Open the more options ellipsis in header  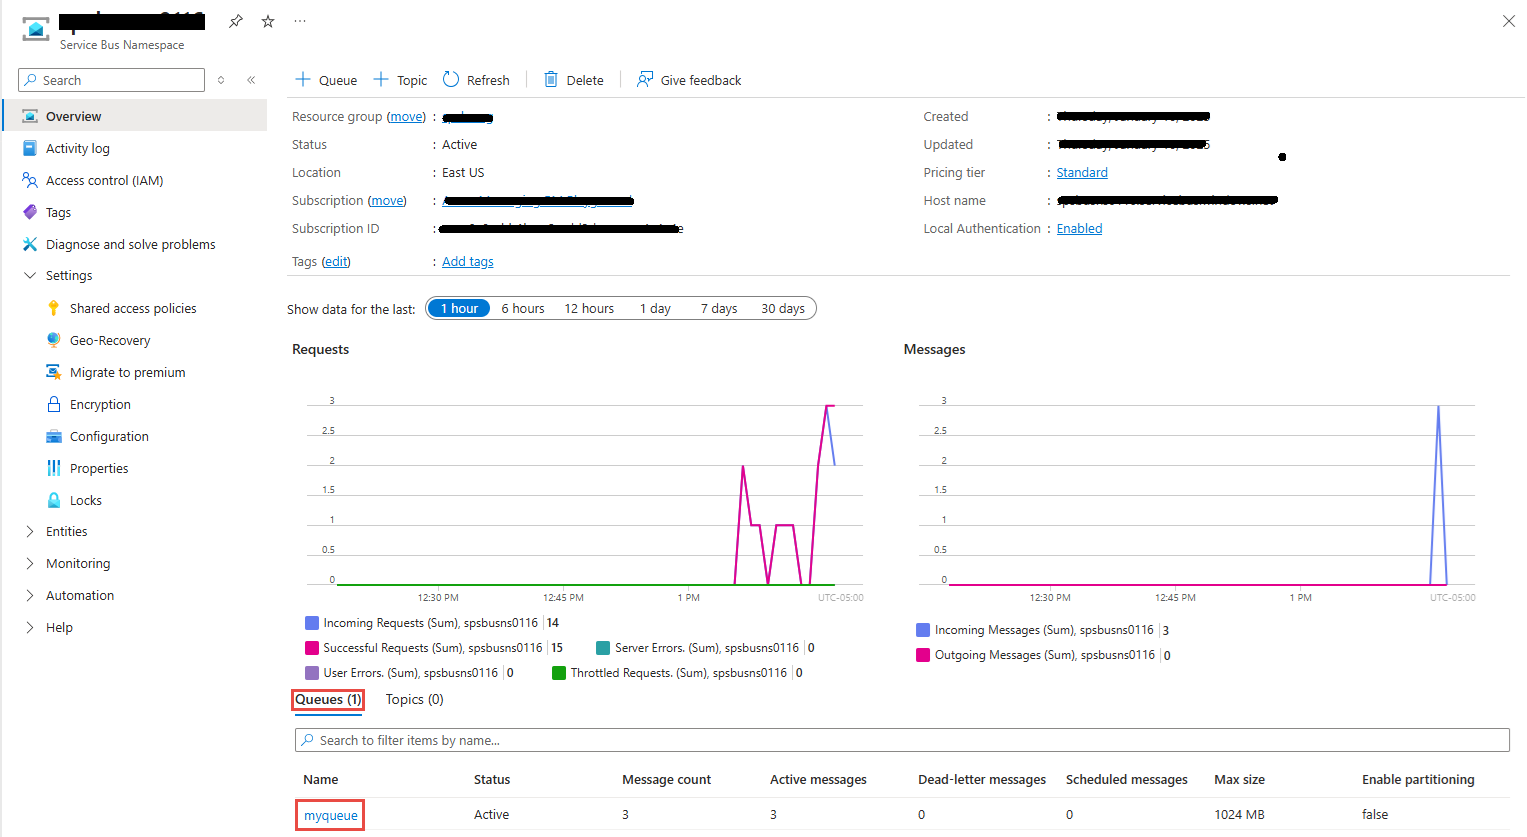(300, 21)
